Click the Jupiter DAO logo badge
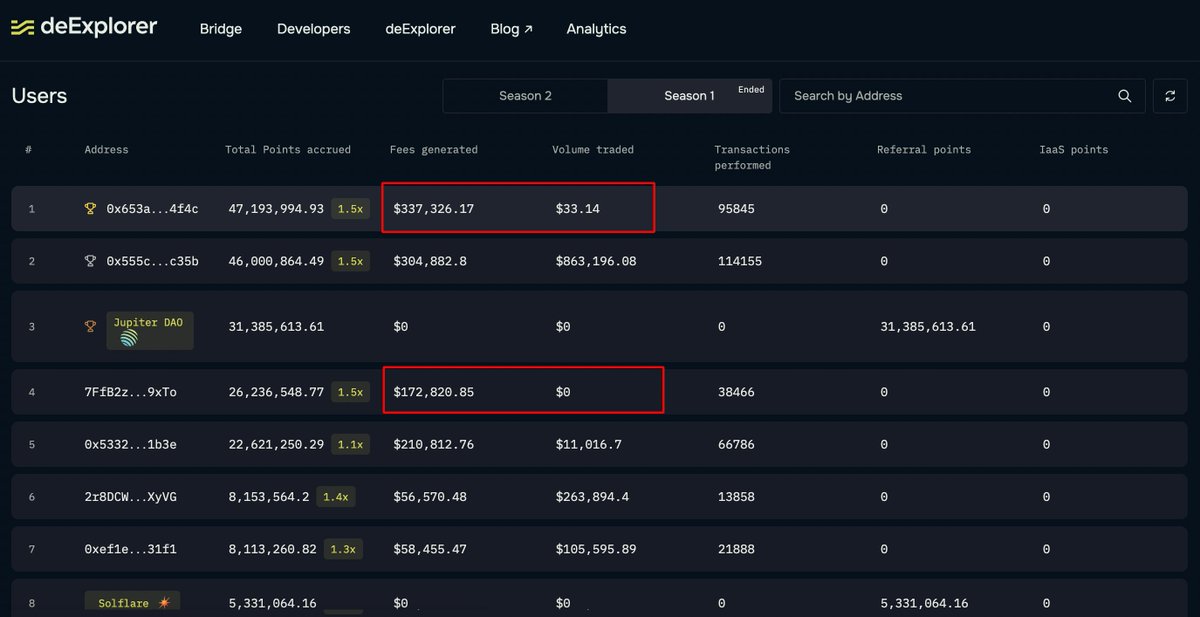The width and height of the screenshot is (1200, 617). pyautogui.click(x=150, y=330)
